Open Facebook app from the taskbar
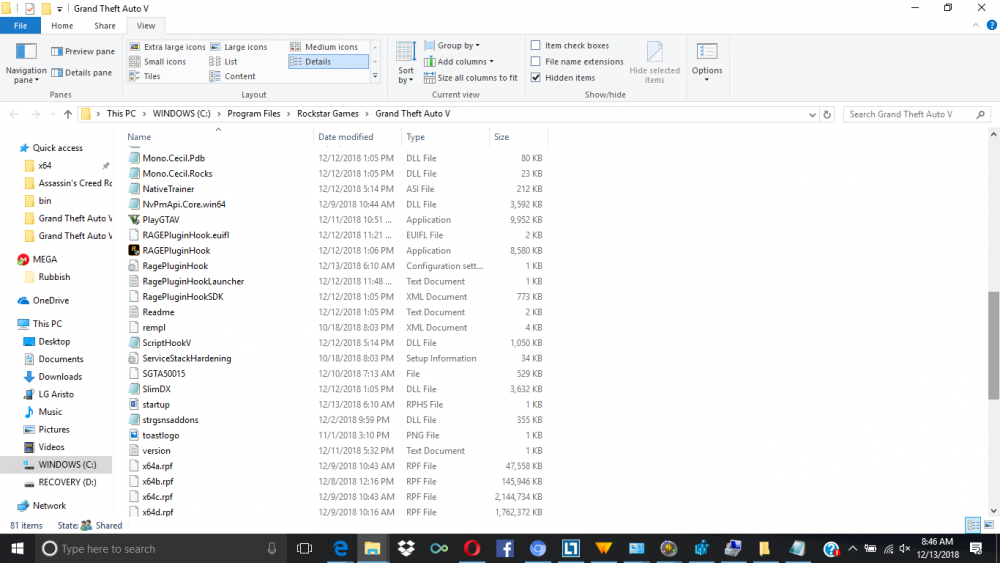 click(504, 548)
